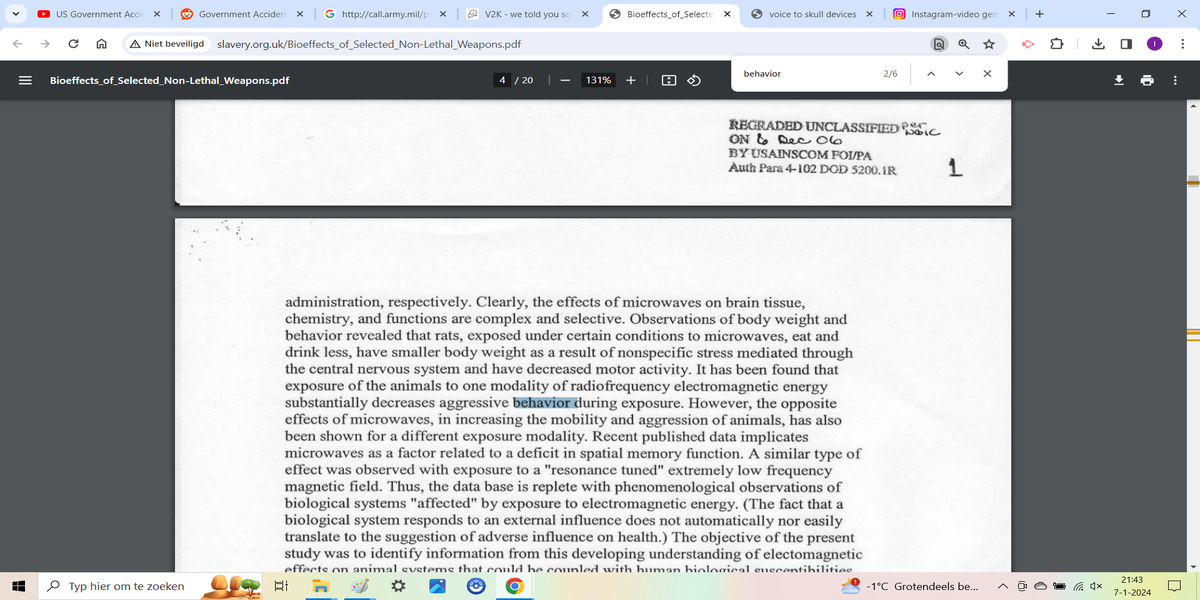Image resolution: width=1200 pixels, height=600 pixels.
Task: Open the Photos app on the taskbar
Action: [x=436, y=586]
